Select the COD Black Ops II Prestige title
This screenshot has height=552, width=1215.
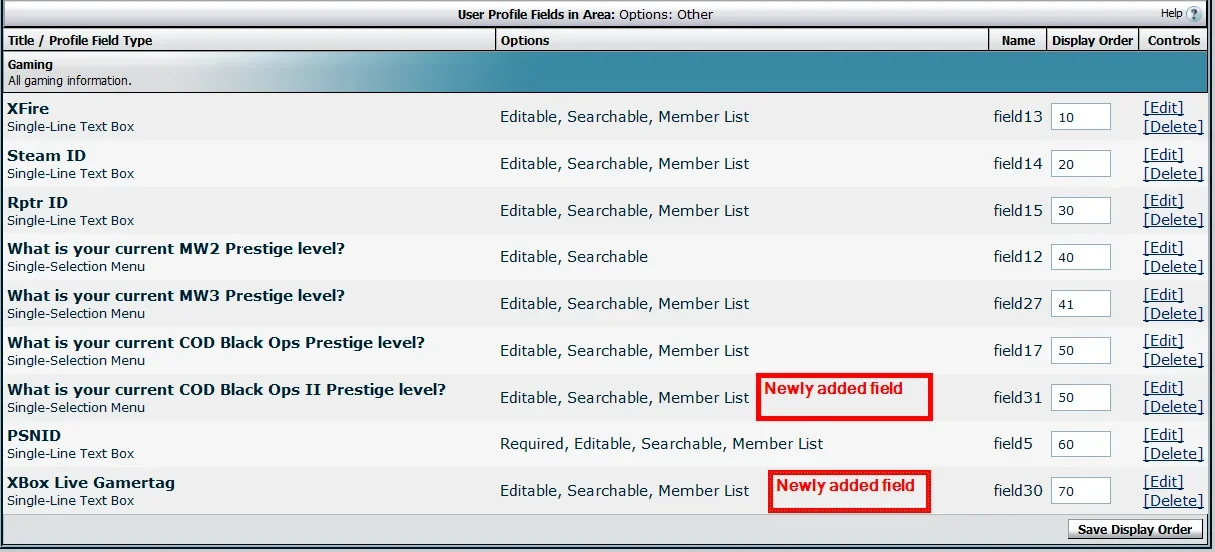[227, 390]
